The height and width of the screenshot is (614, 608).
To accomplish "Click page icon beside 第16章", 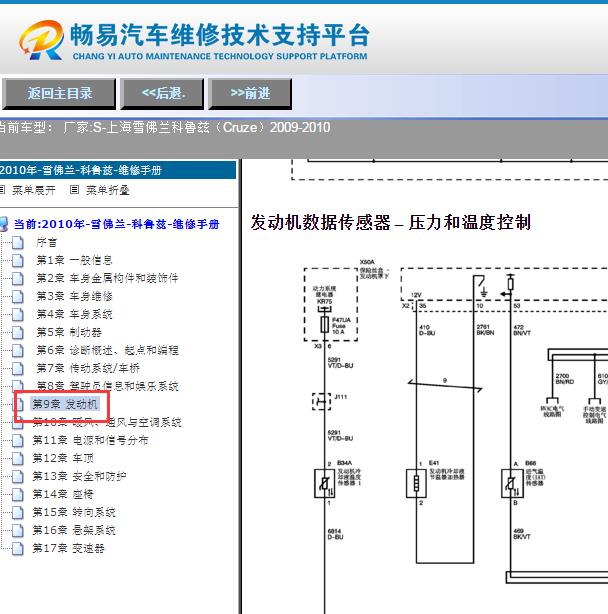I will point(18,531).
